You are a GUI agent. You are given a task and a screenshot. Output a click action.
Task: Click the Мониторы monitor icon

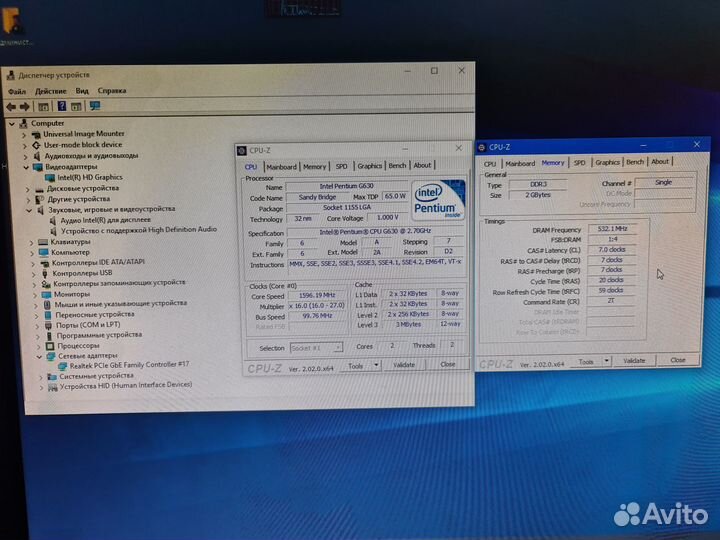click(46, 294)
